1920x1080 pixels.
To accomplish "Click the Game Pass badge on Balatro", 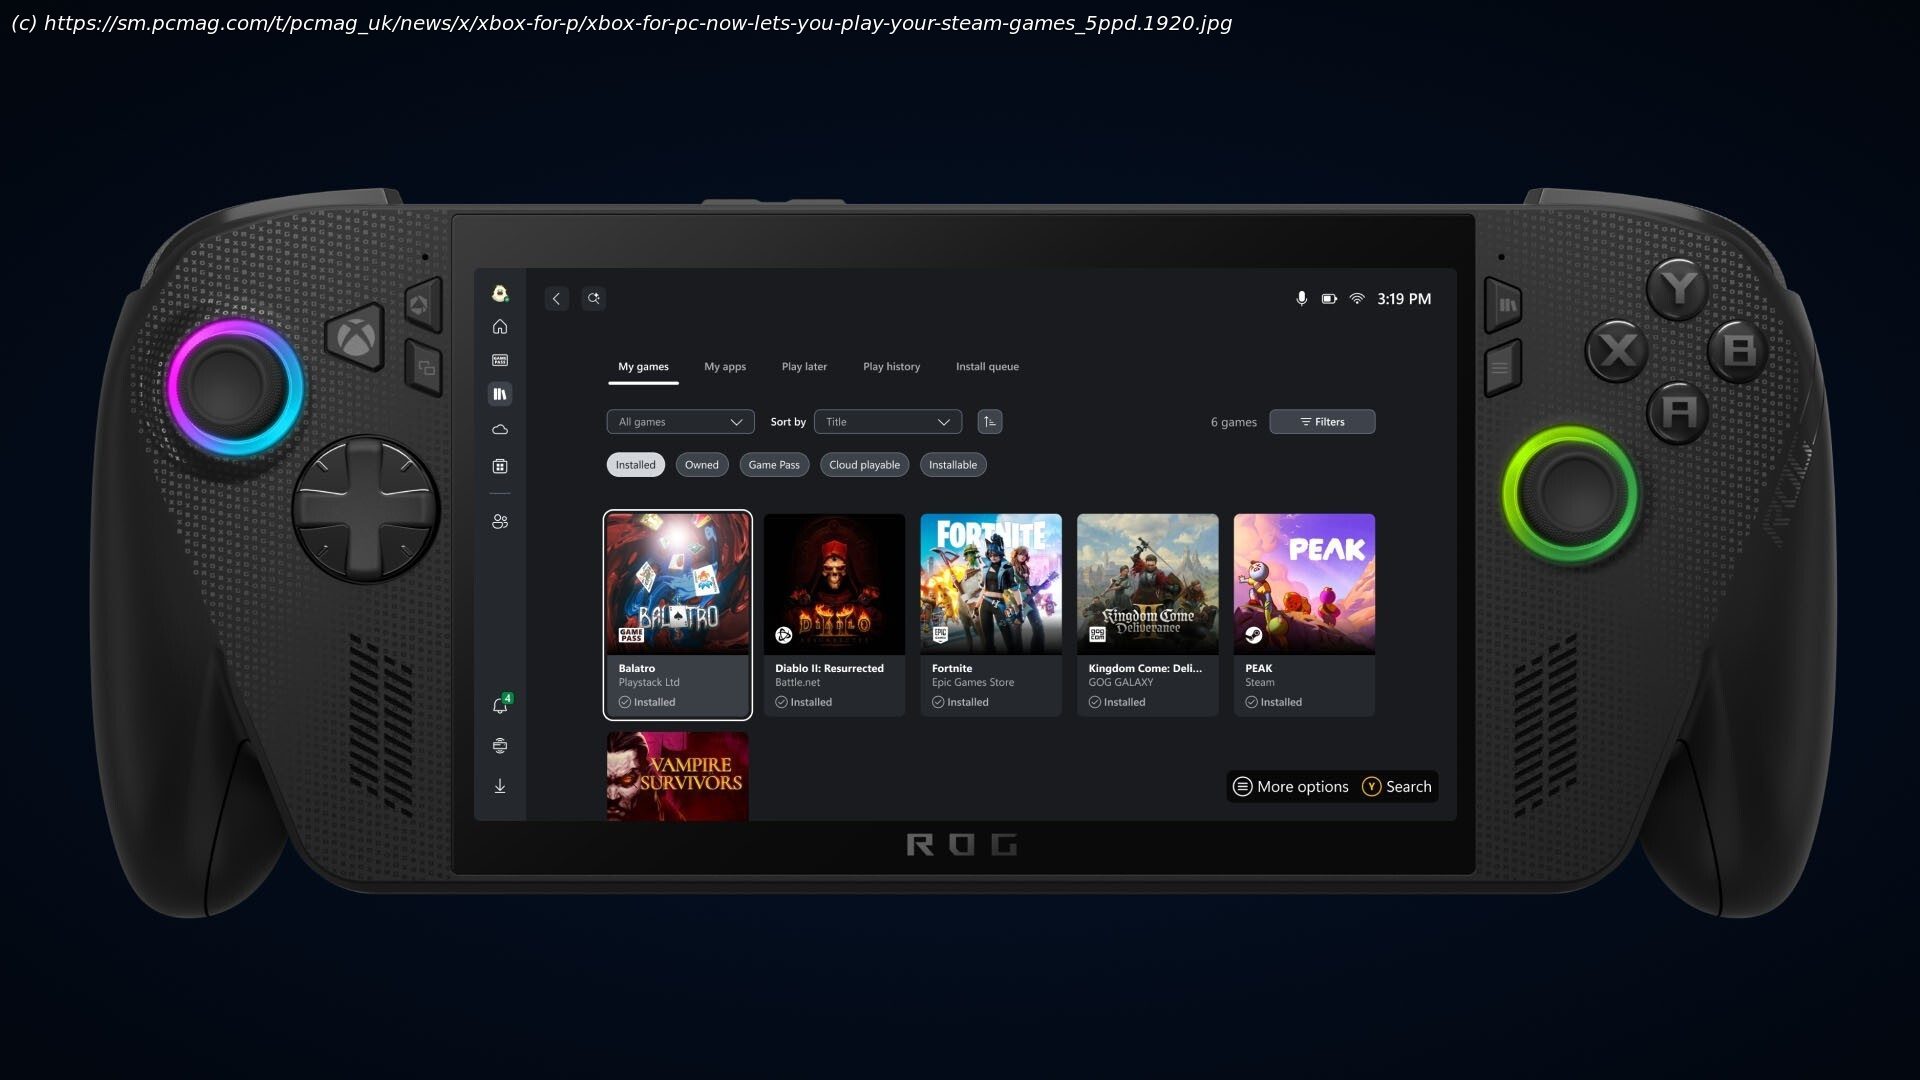I will coord(631,635).
